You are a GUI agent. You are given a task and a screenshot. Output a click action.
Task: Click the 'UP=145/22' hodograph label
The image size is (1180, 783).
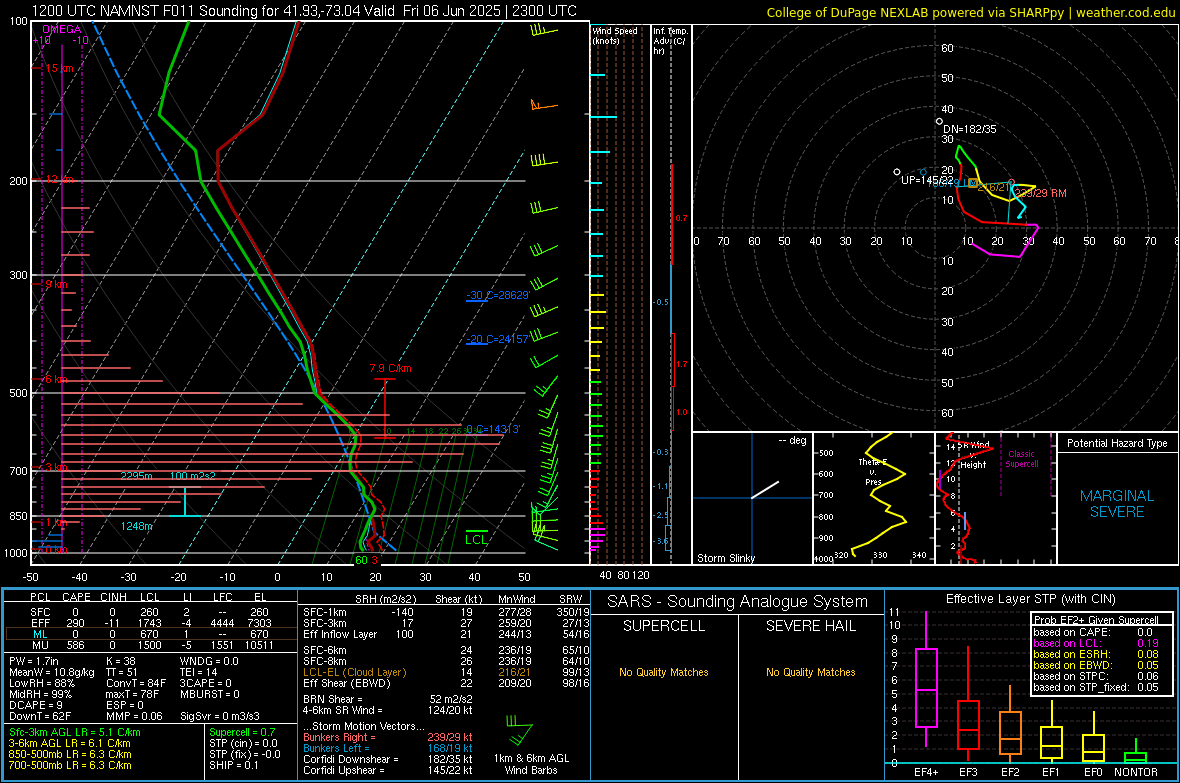click(926, 181)
